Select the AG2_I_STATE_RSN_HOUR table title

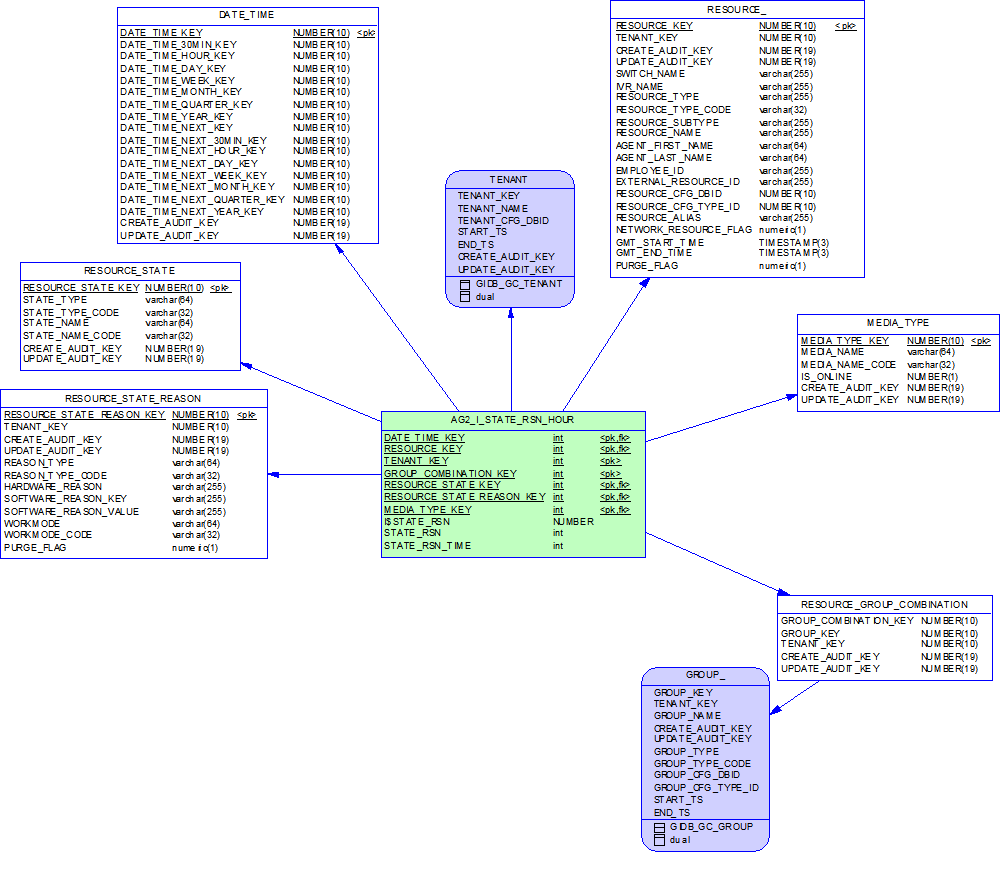click(x=513, y=420)
